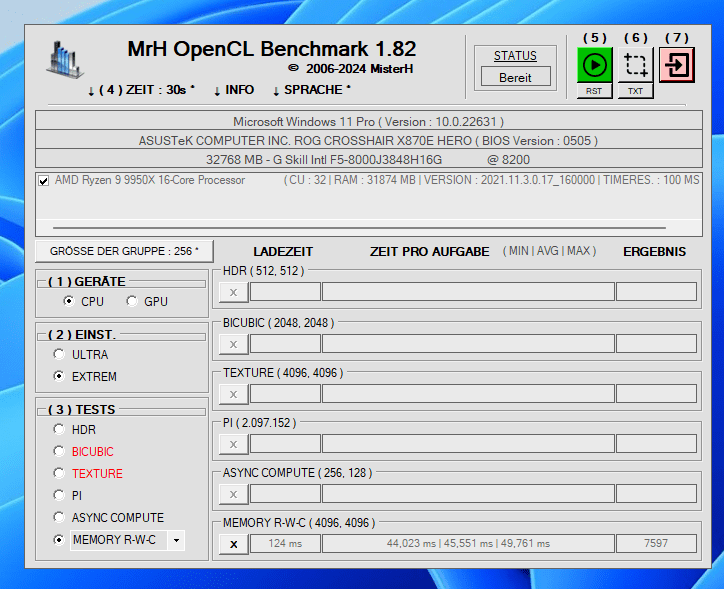Click the X button in ASYNC COMPUTE row
Image resolution: width=724 pixels, height=589 pixels.
234,494
